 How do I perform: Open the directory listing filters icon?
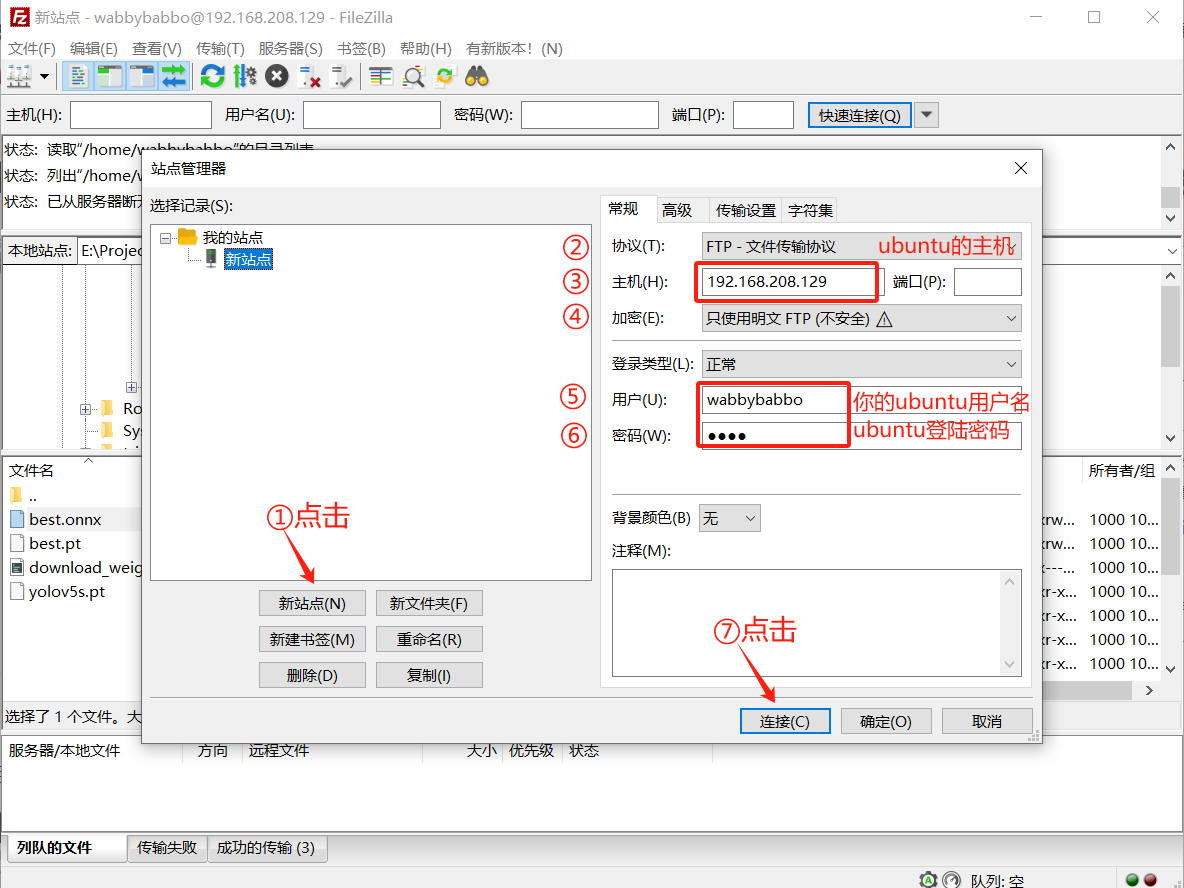tap(381, 76)
